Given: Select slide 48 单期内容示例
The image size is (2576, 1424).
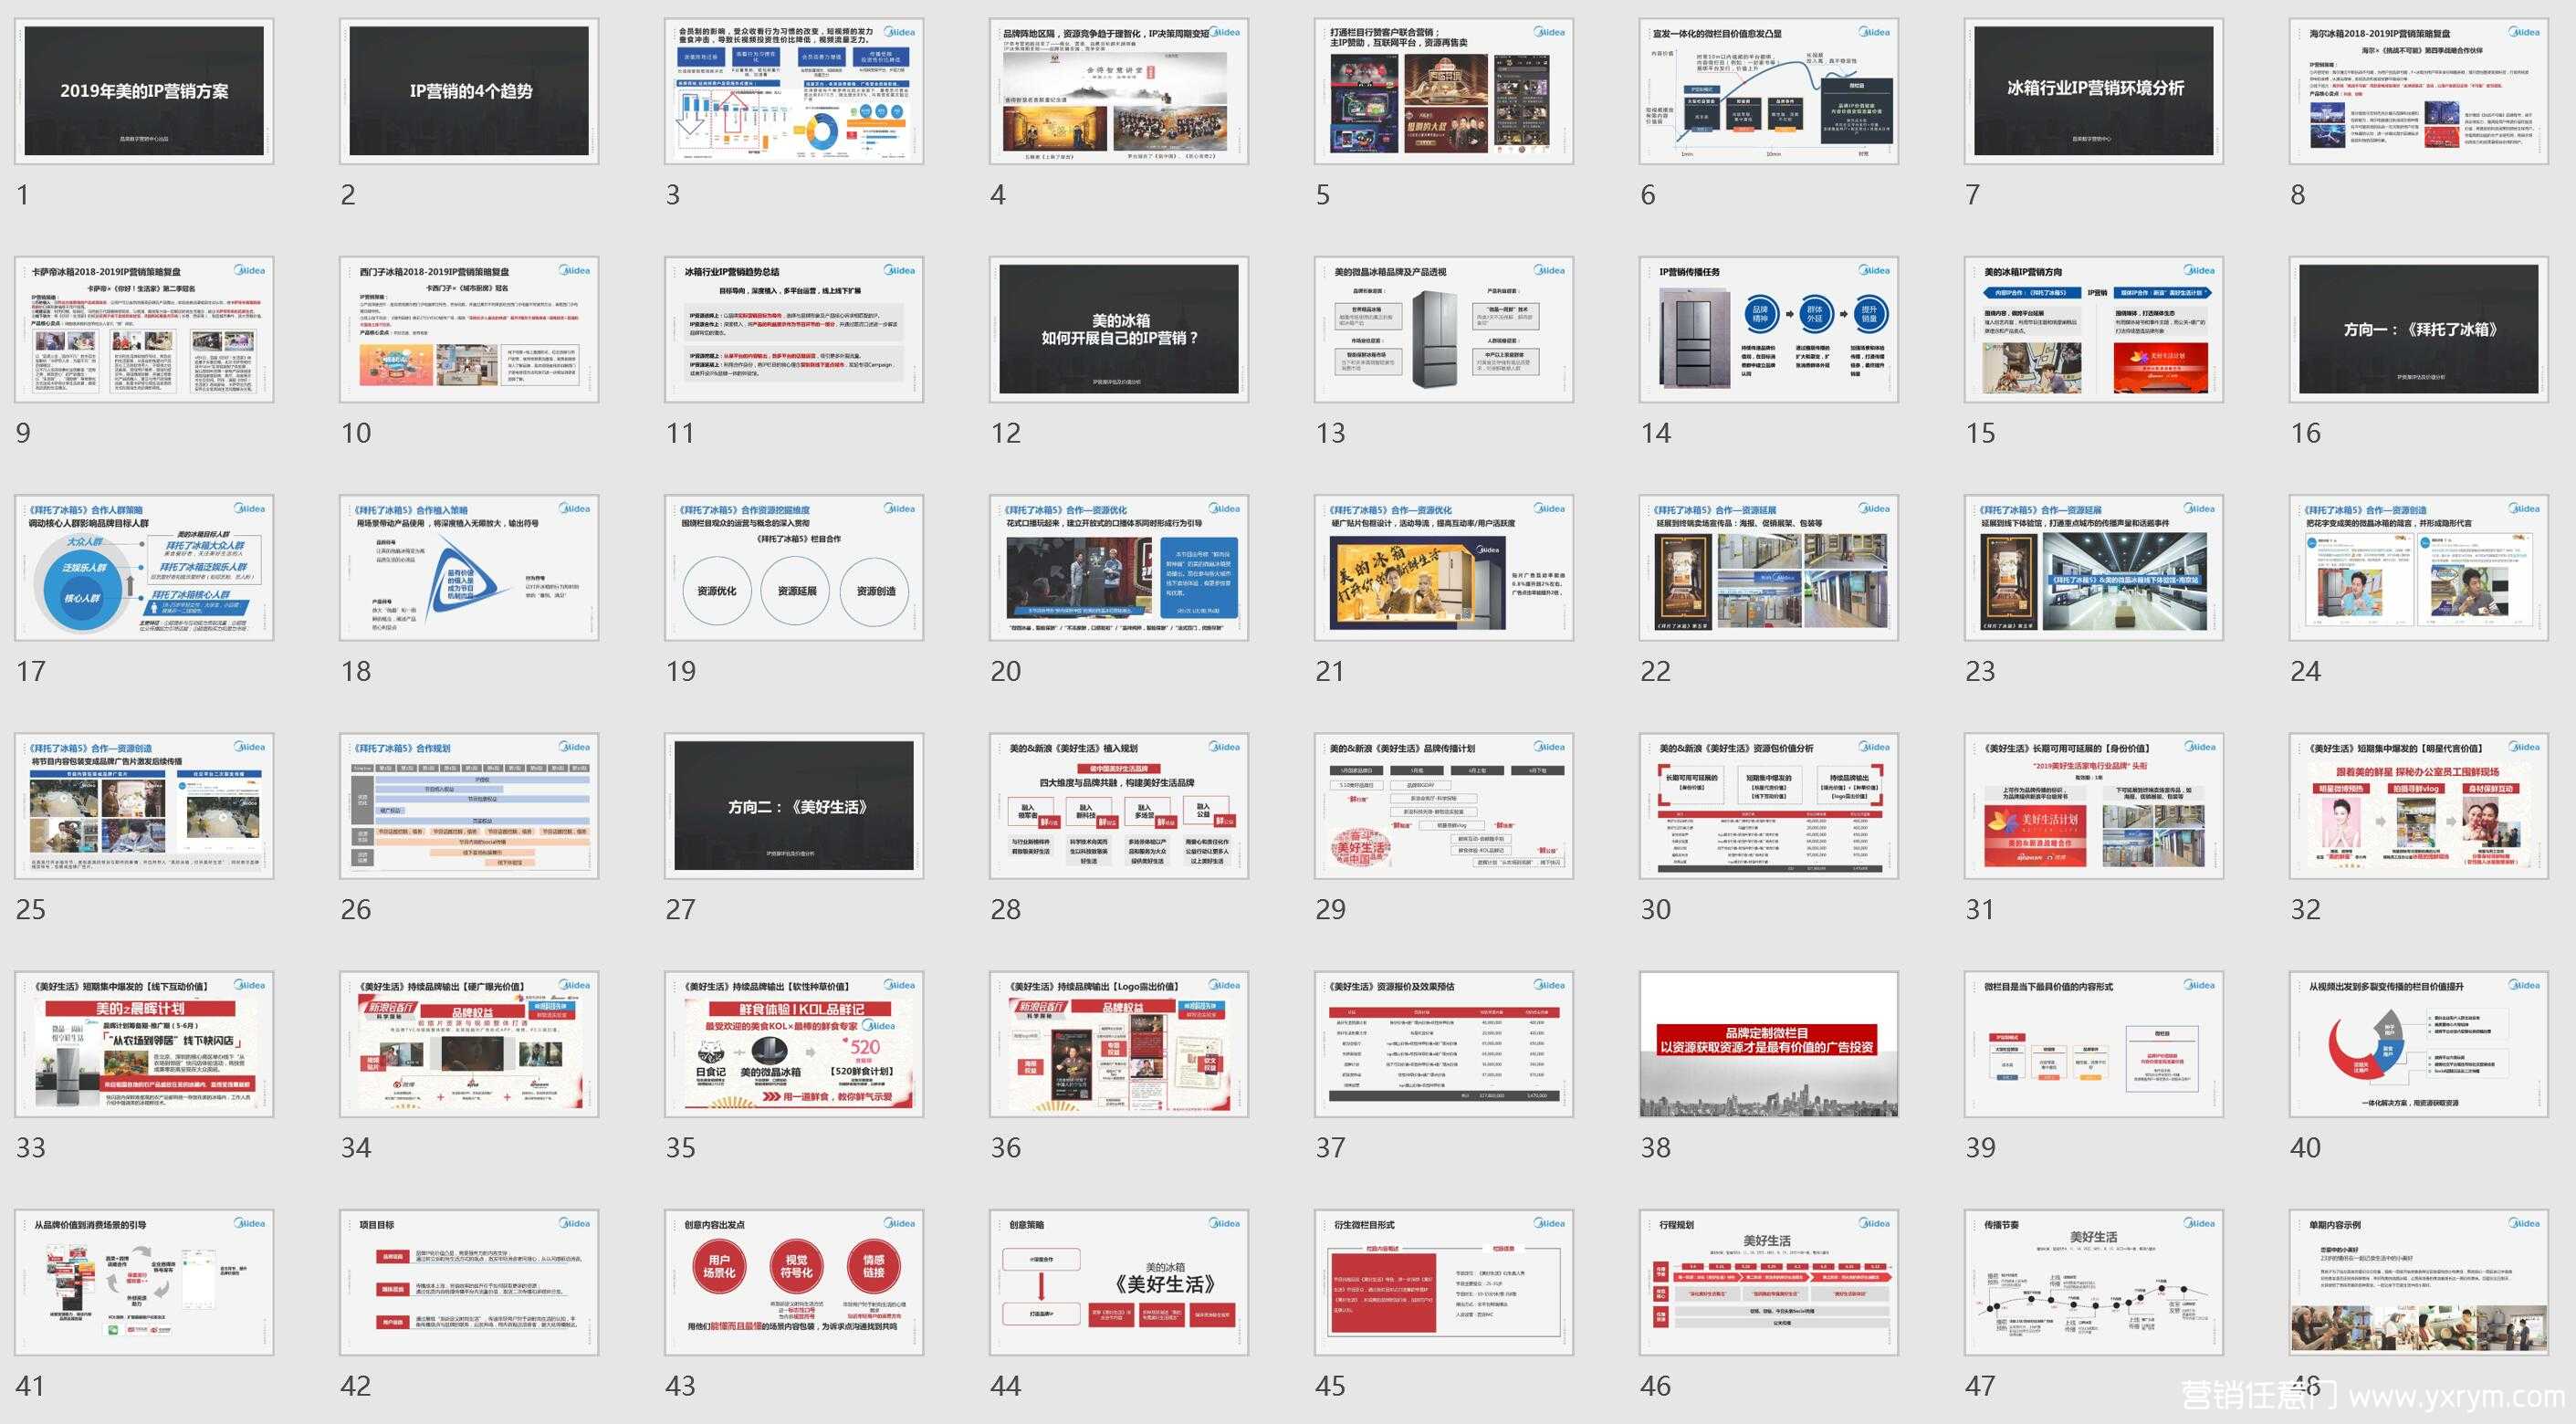Looking at the screenshot, I should pos(2419,1282).
